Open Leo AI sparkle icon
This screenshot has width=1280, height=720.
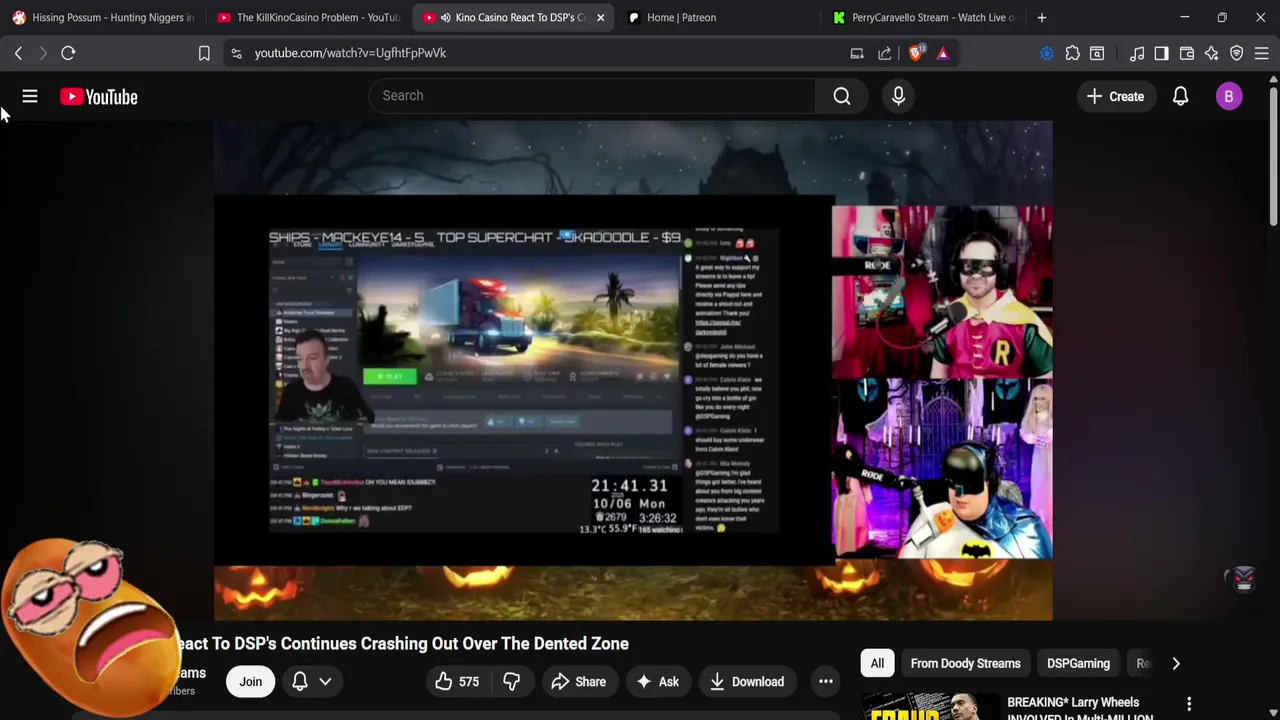pos(1211,53)
